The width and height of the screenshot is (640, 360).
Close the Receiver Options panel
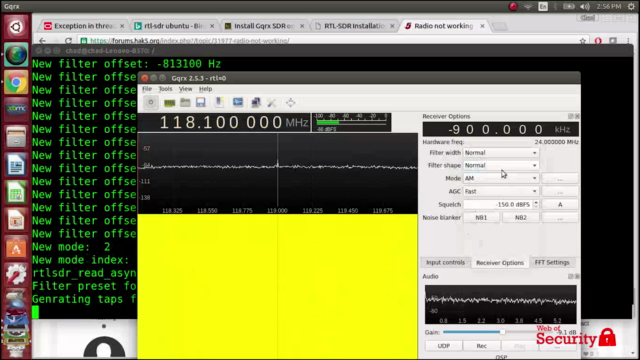click(577, 116)
